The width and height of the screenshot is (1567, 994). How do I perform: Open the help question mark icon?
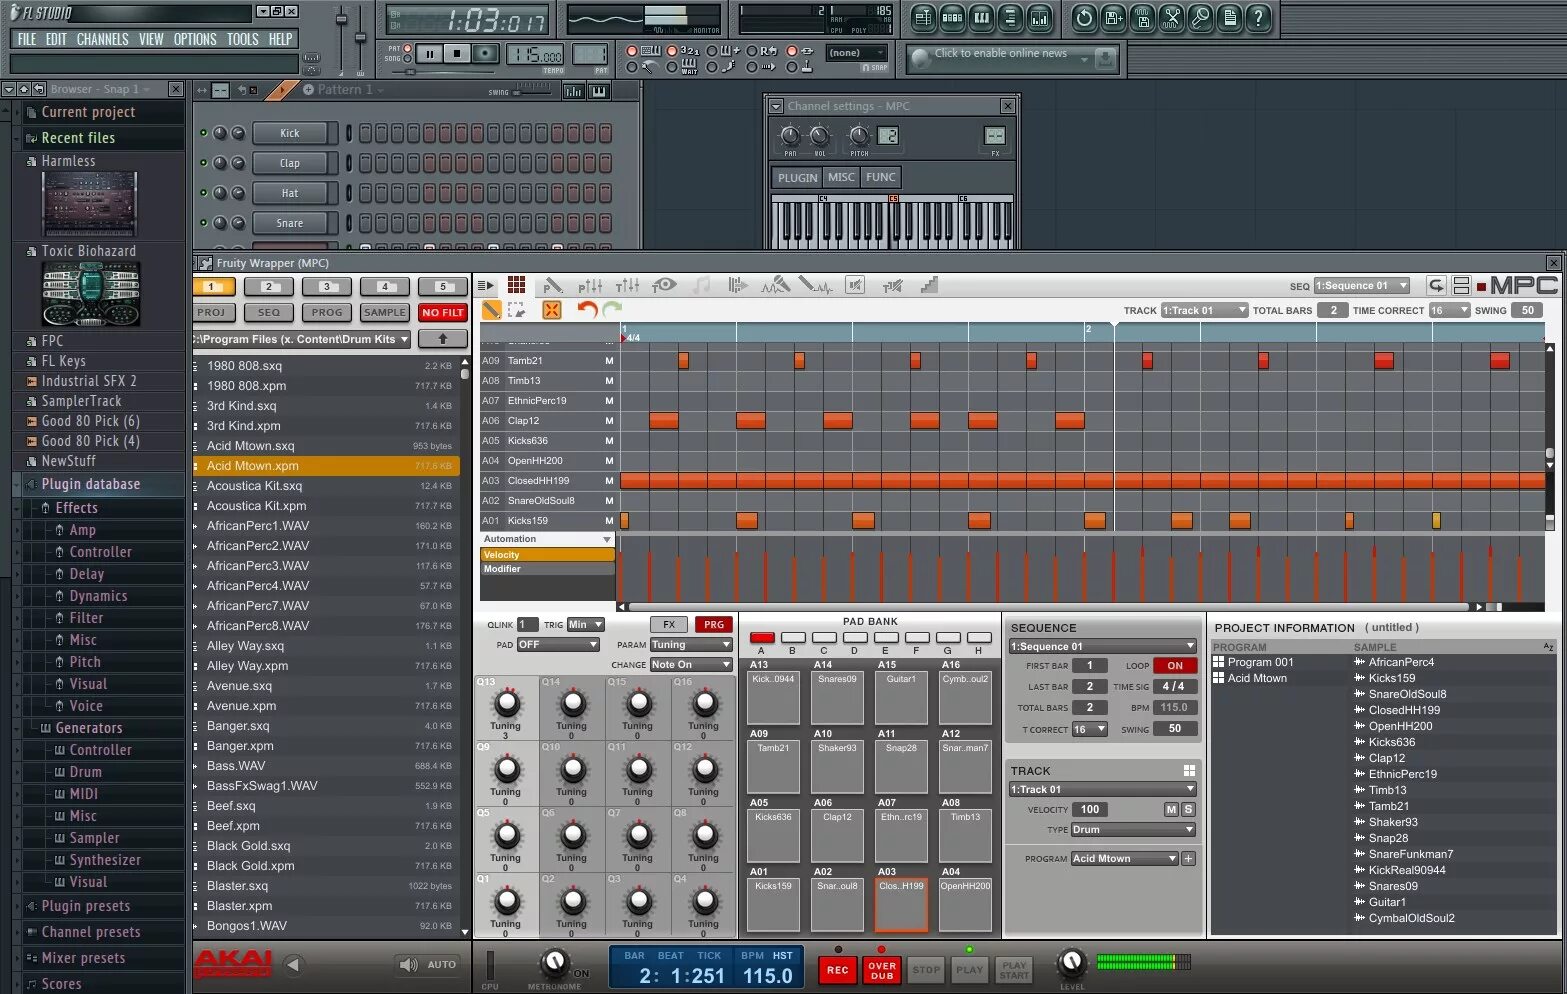coord(1258,17)
